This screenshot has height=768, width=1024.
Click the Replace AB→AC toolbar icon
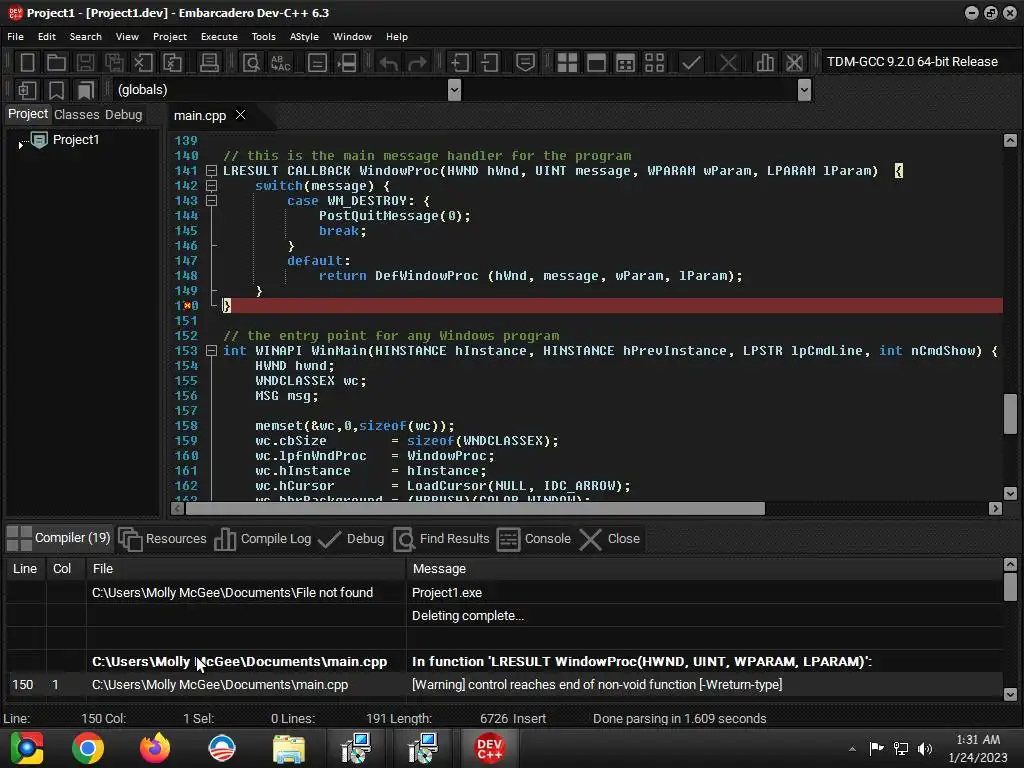click(281, 63)
